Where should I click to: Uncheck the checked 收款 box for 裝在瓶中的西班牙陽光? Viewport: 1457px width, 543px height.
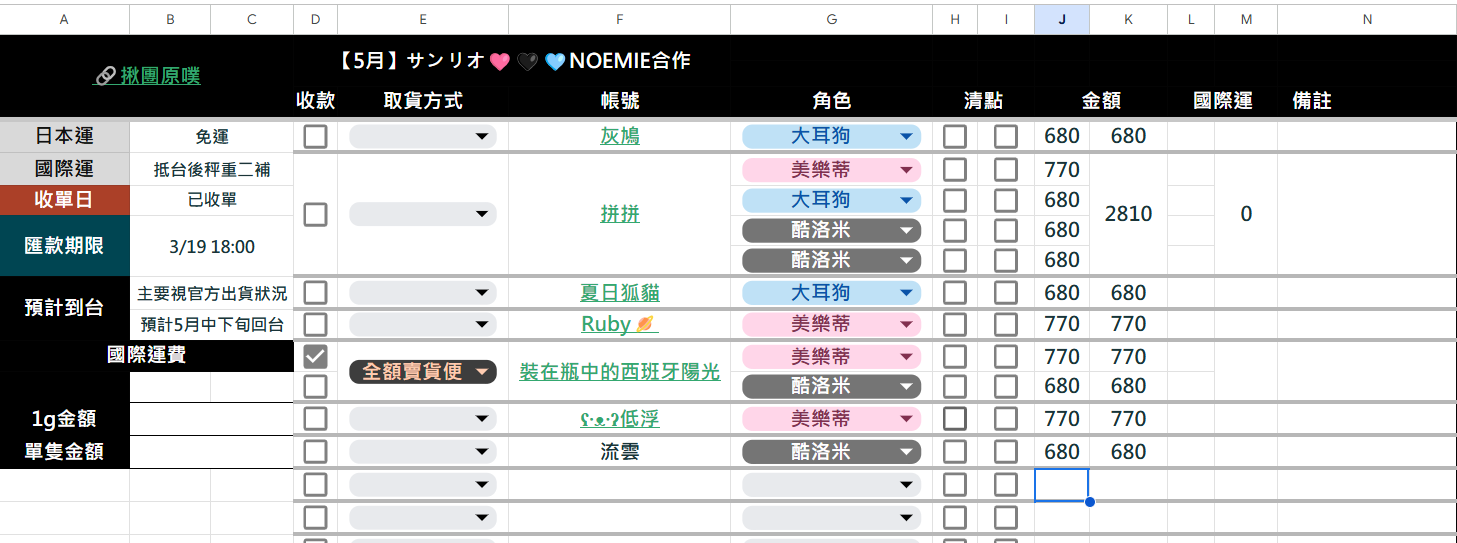click(315, 357)
